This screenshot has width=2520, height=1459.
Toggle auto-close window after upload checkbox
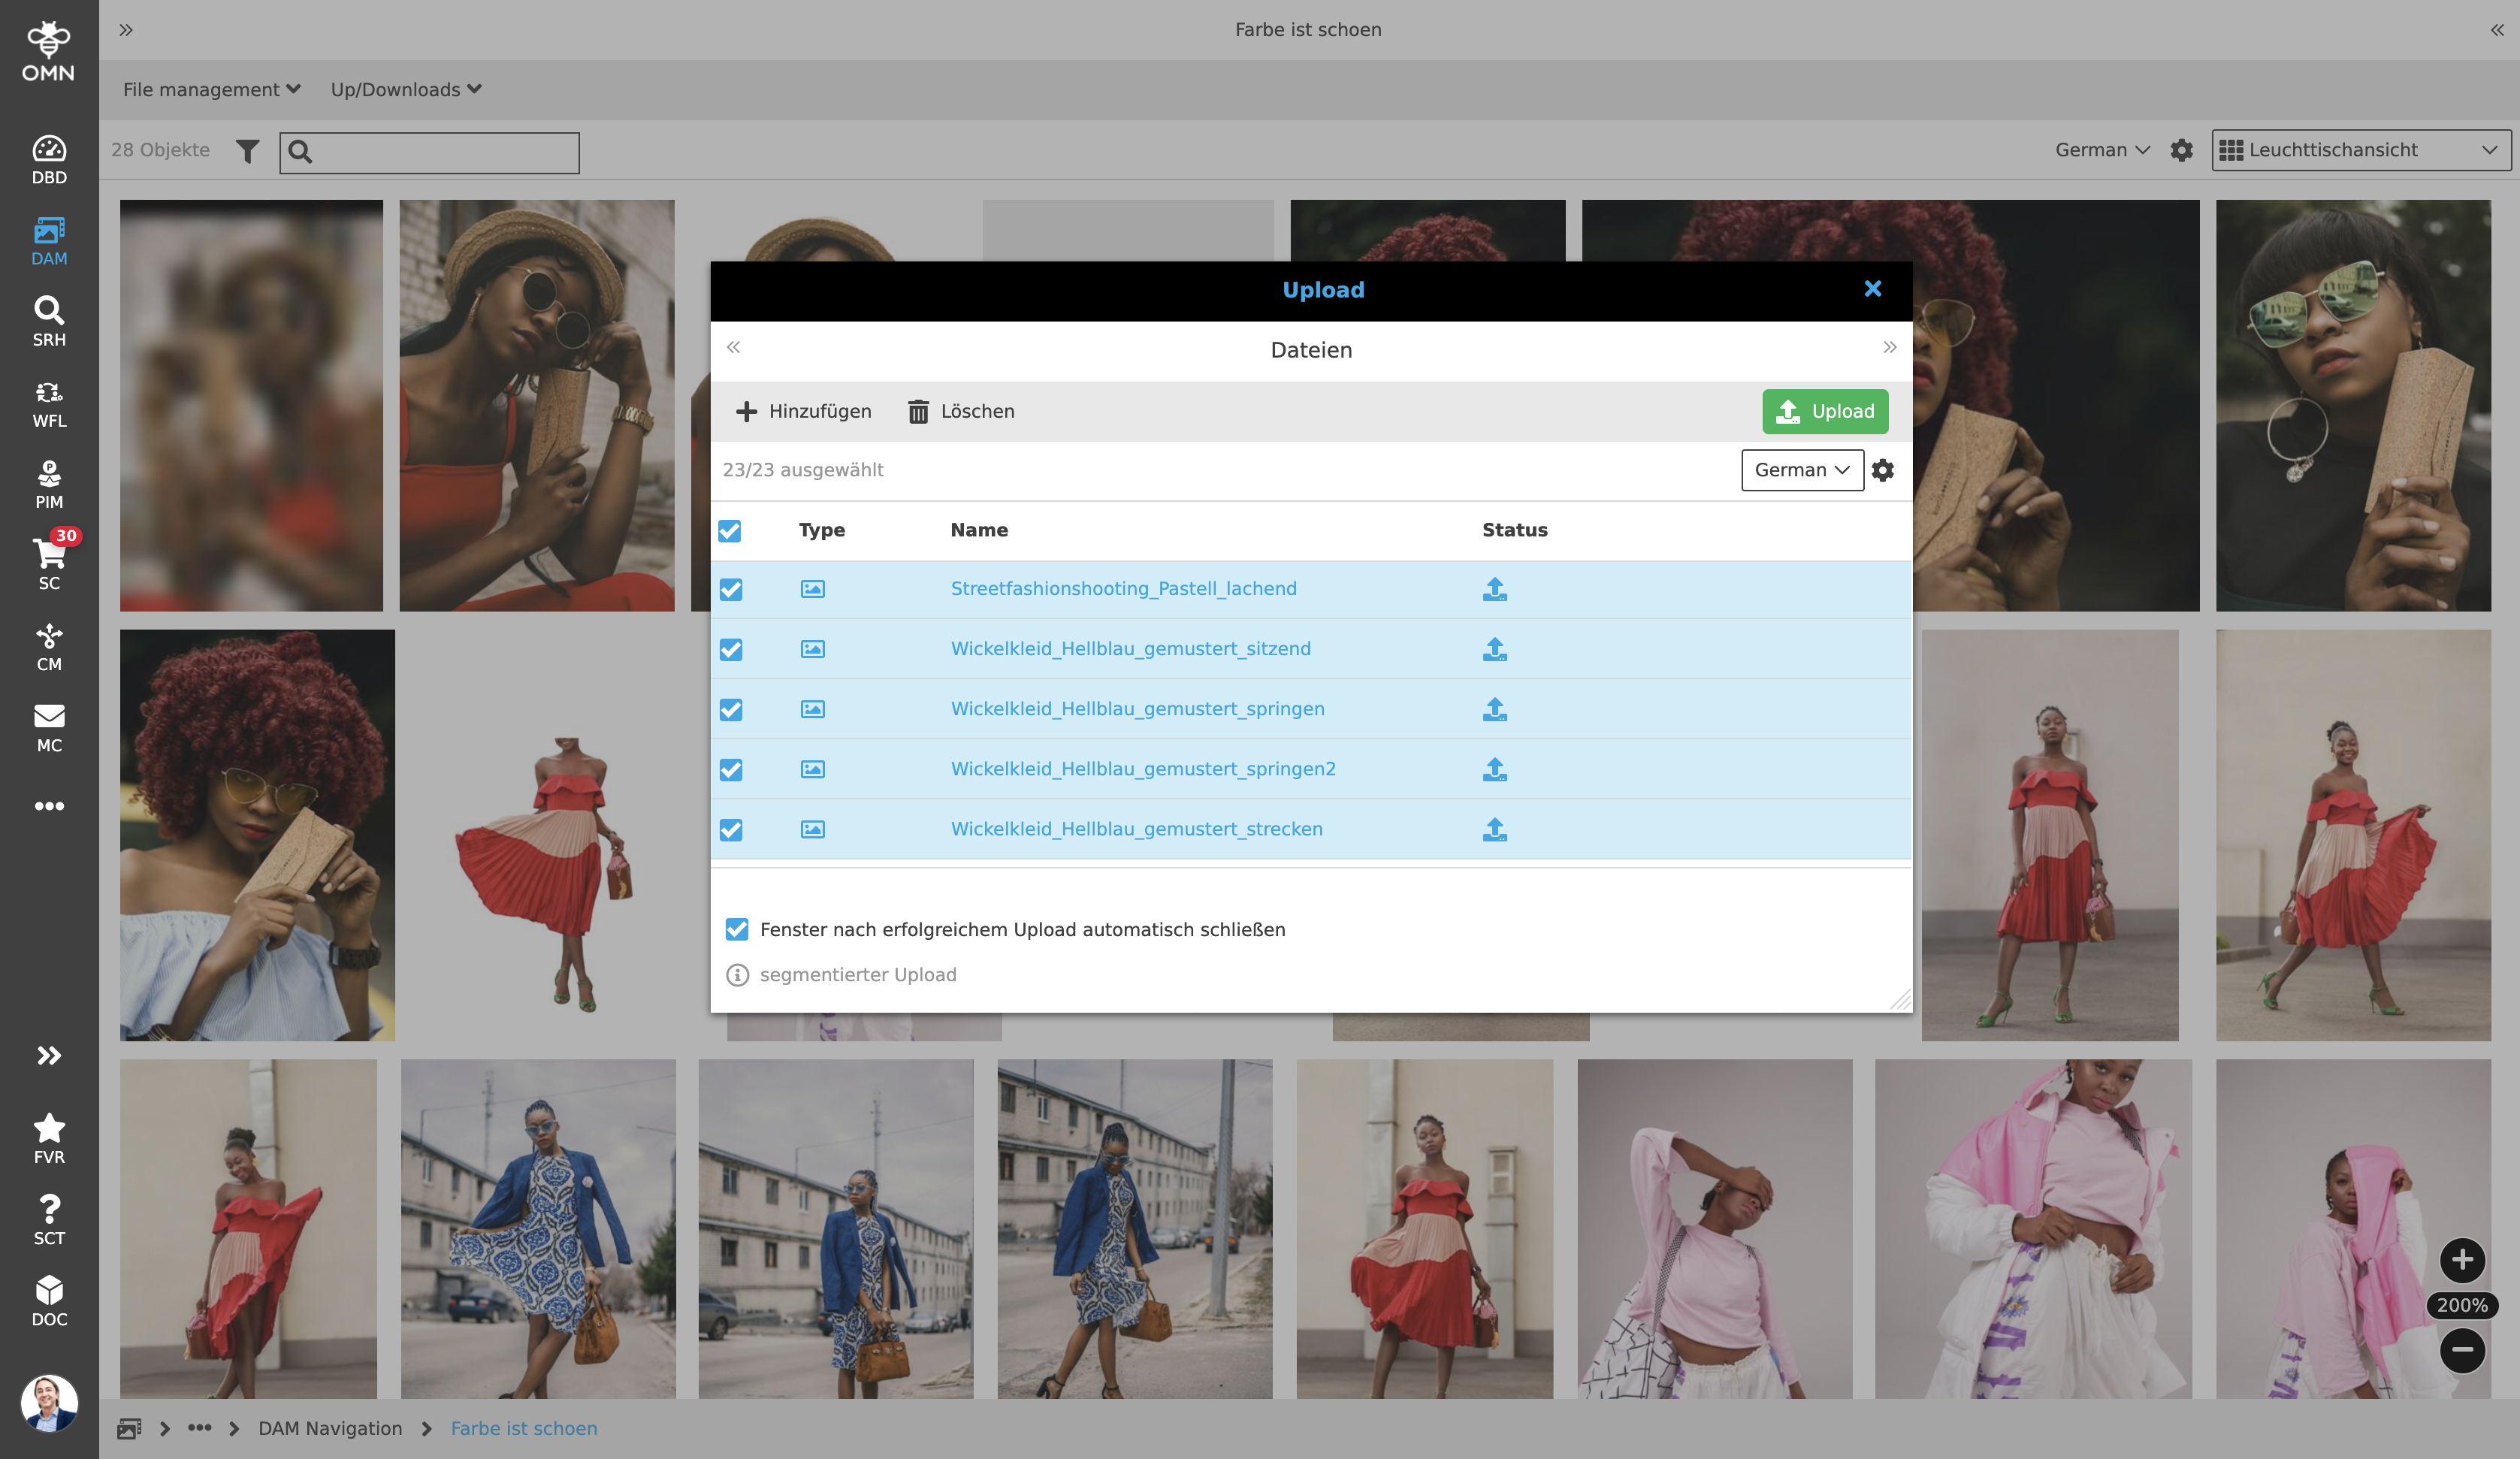737,929
